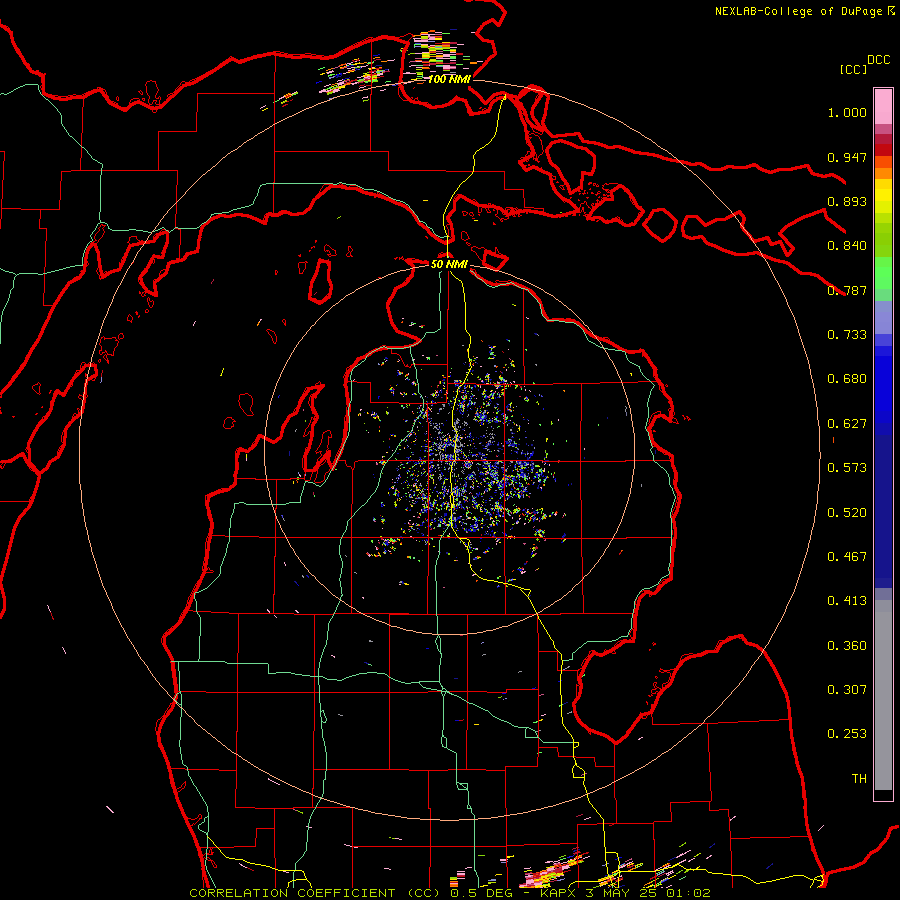Click the 0.360 scale value
Screen dimensions: 900x900
point(847,646)
